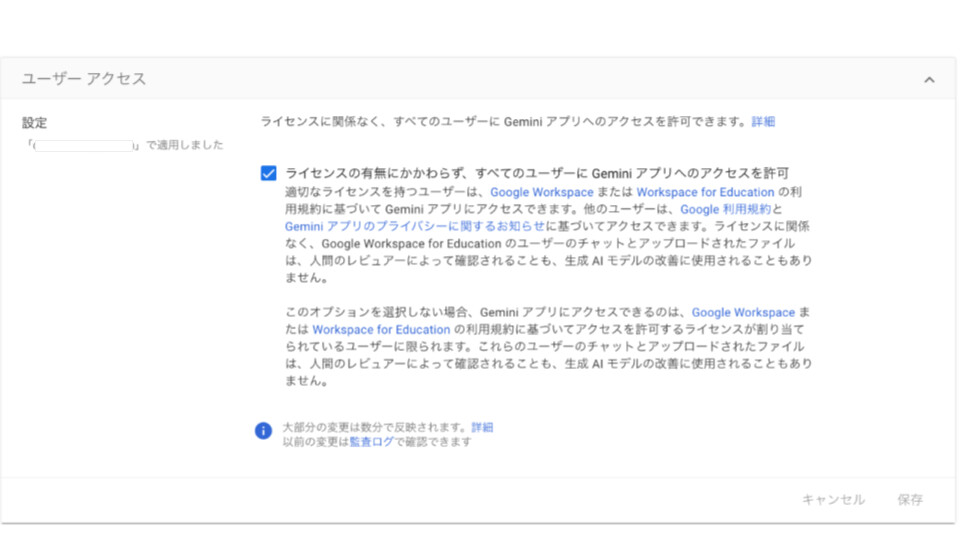
Task: Click the キャンセル button
Action: pos(833,500)
